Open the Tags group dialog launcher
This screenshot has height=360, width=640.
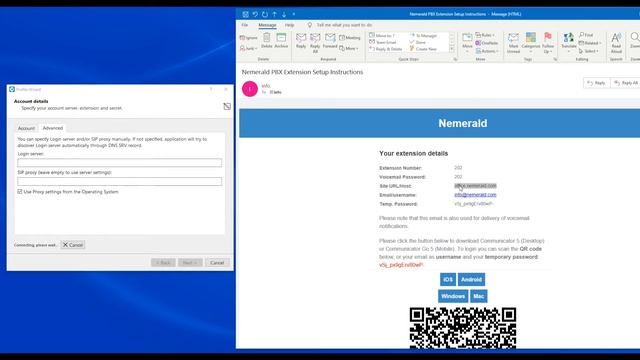coord(555,59)
